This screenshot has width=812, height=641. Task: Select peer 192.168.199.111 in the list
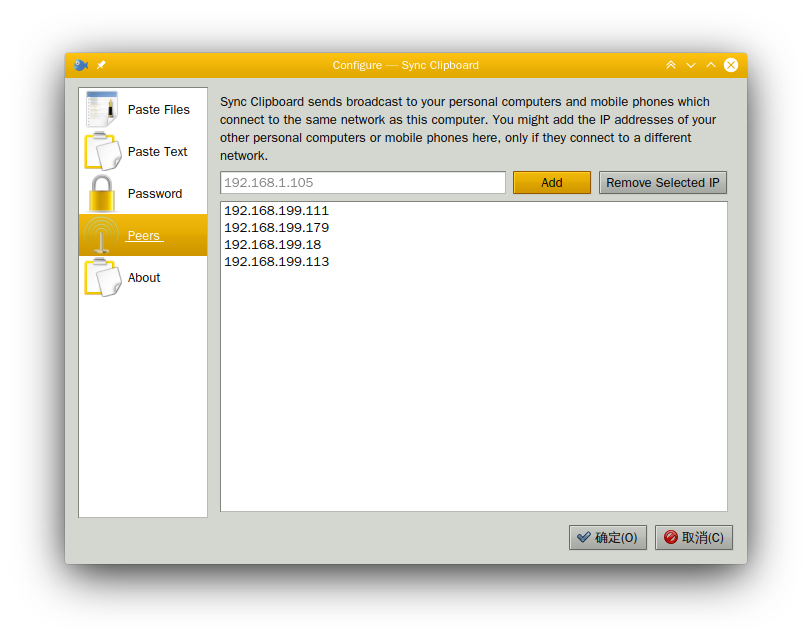click(x=276, y=211)
